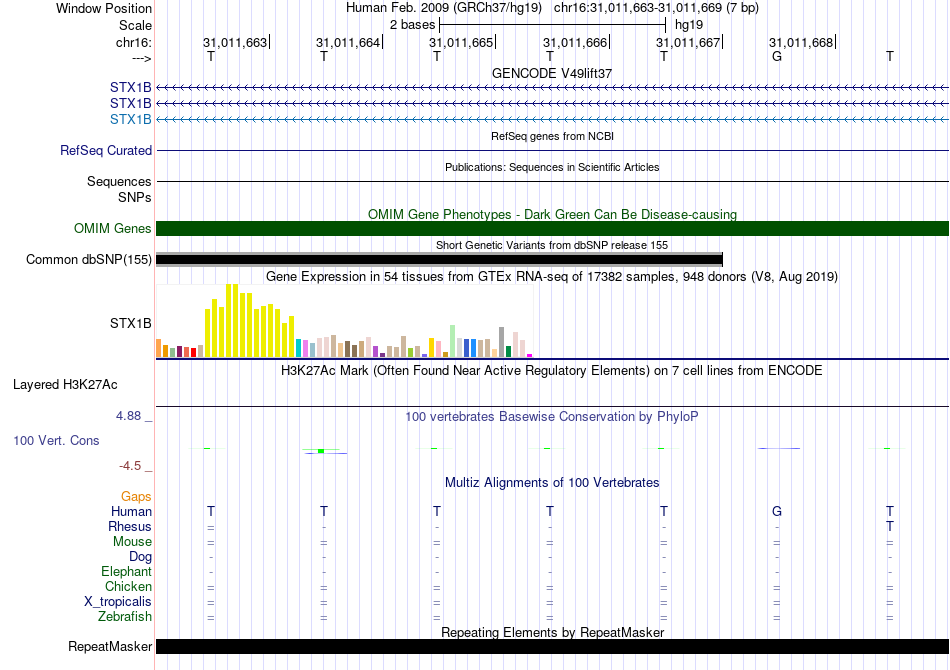Click the tall light-green GTEx bar
The width and height of the screenshot is (950, 670).
tap(453, 341)
